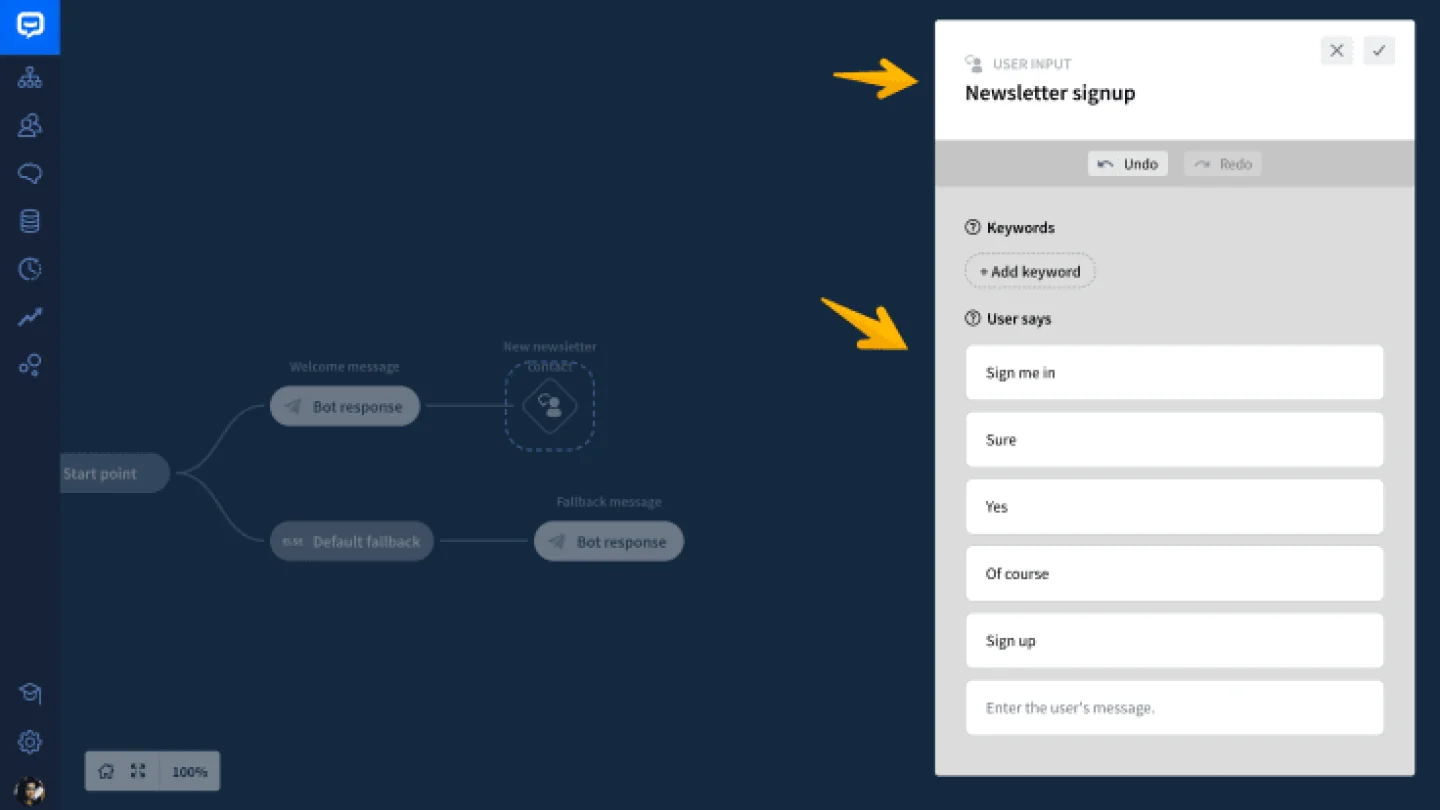Viewport: 1440px width, 810px height.
Task: Close the Newsletter signup panel with X
Action: coord(1337,50)
